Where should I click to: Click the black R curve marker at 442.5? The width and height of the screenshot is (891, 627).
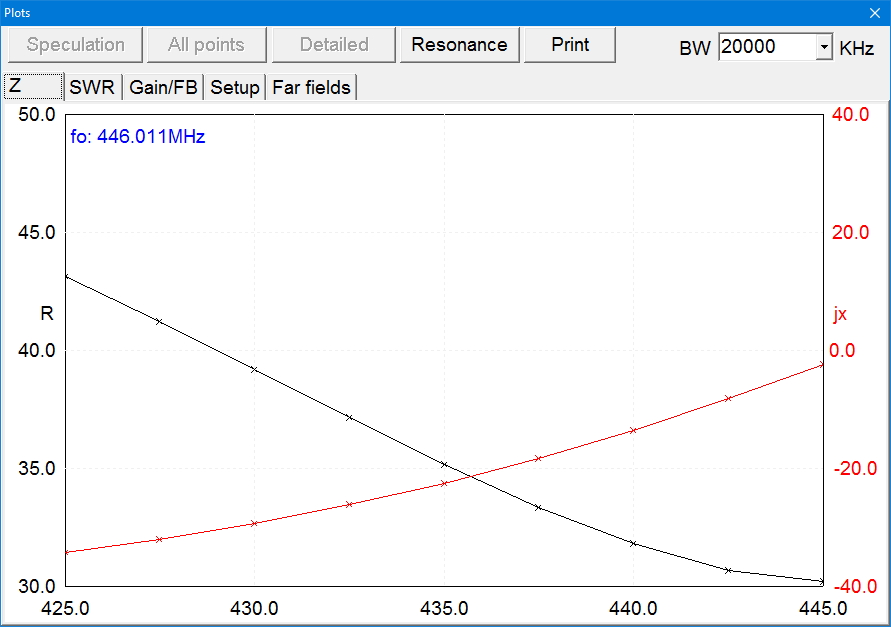[x=728, y=570]
